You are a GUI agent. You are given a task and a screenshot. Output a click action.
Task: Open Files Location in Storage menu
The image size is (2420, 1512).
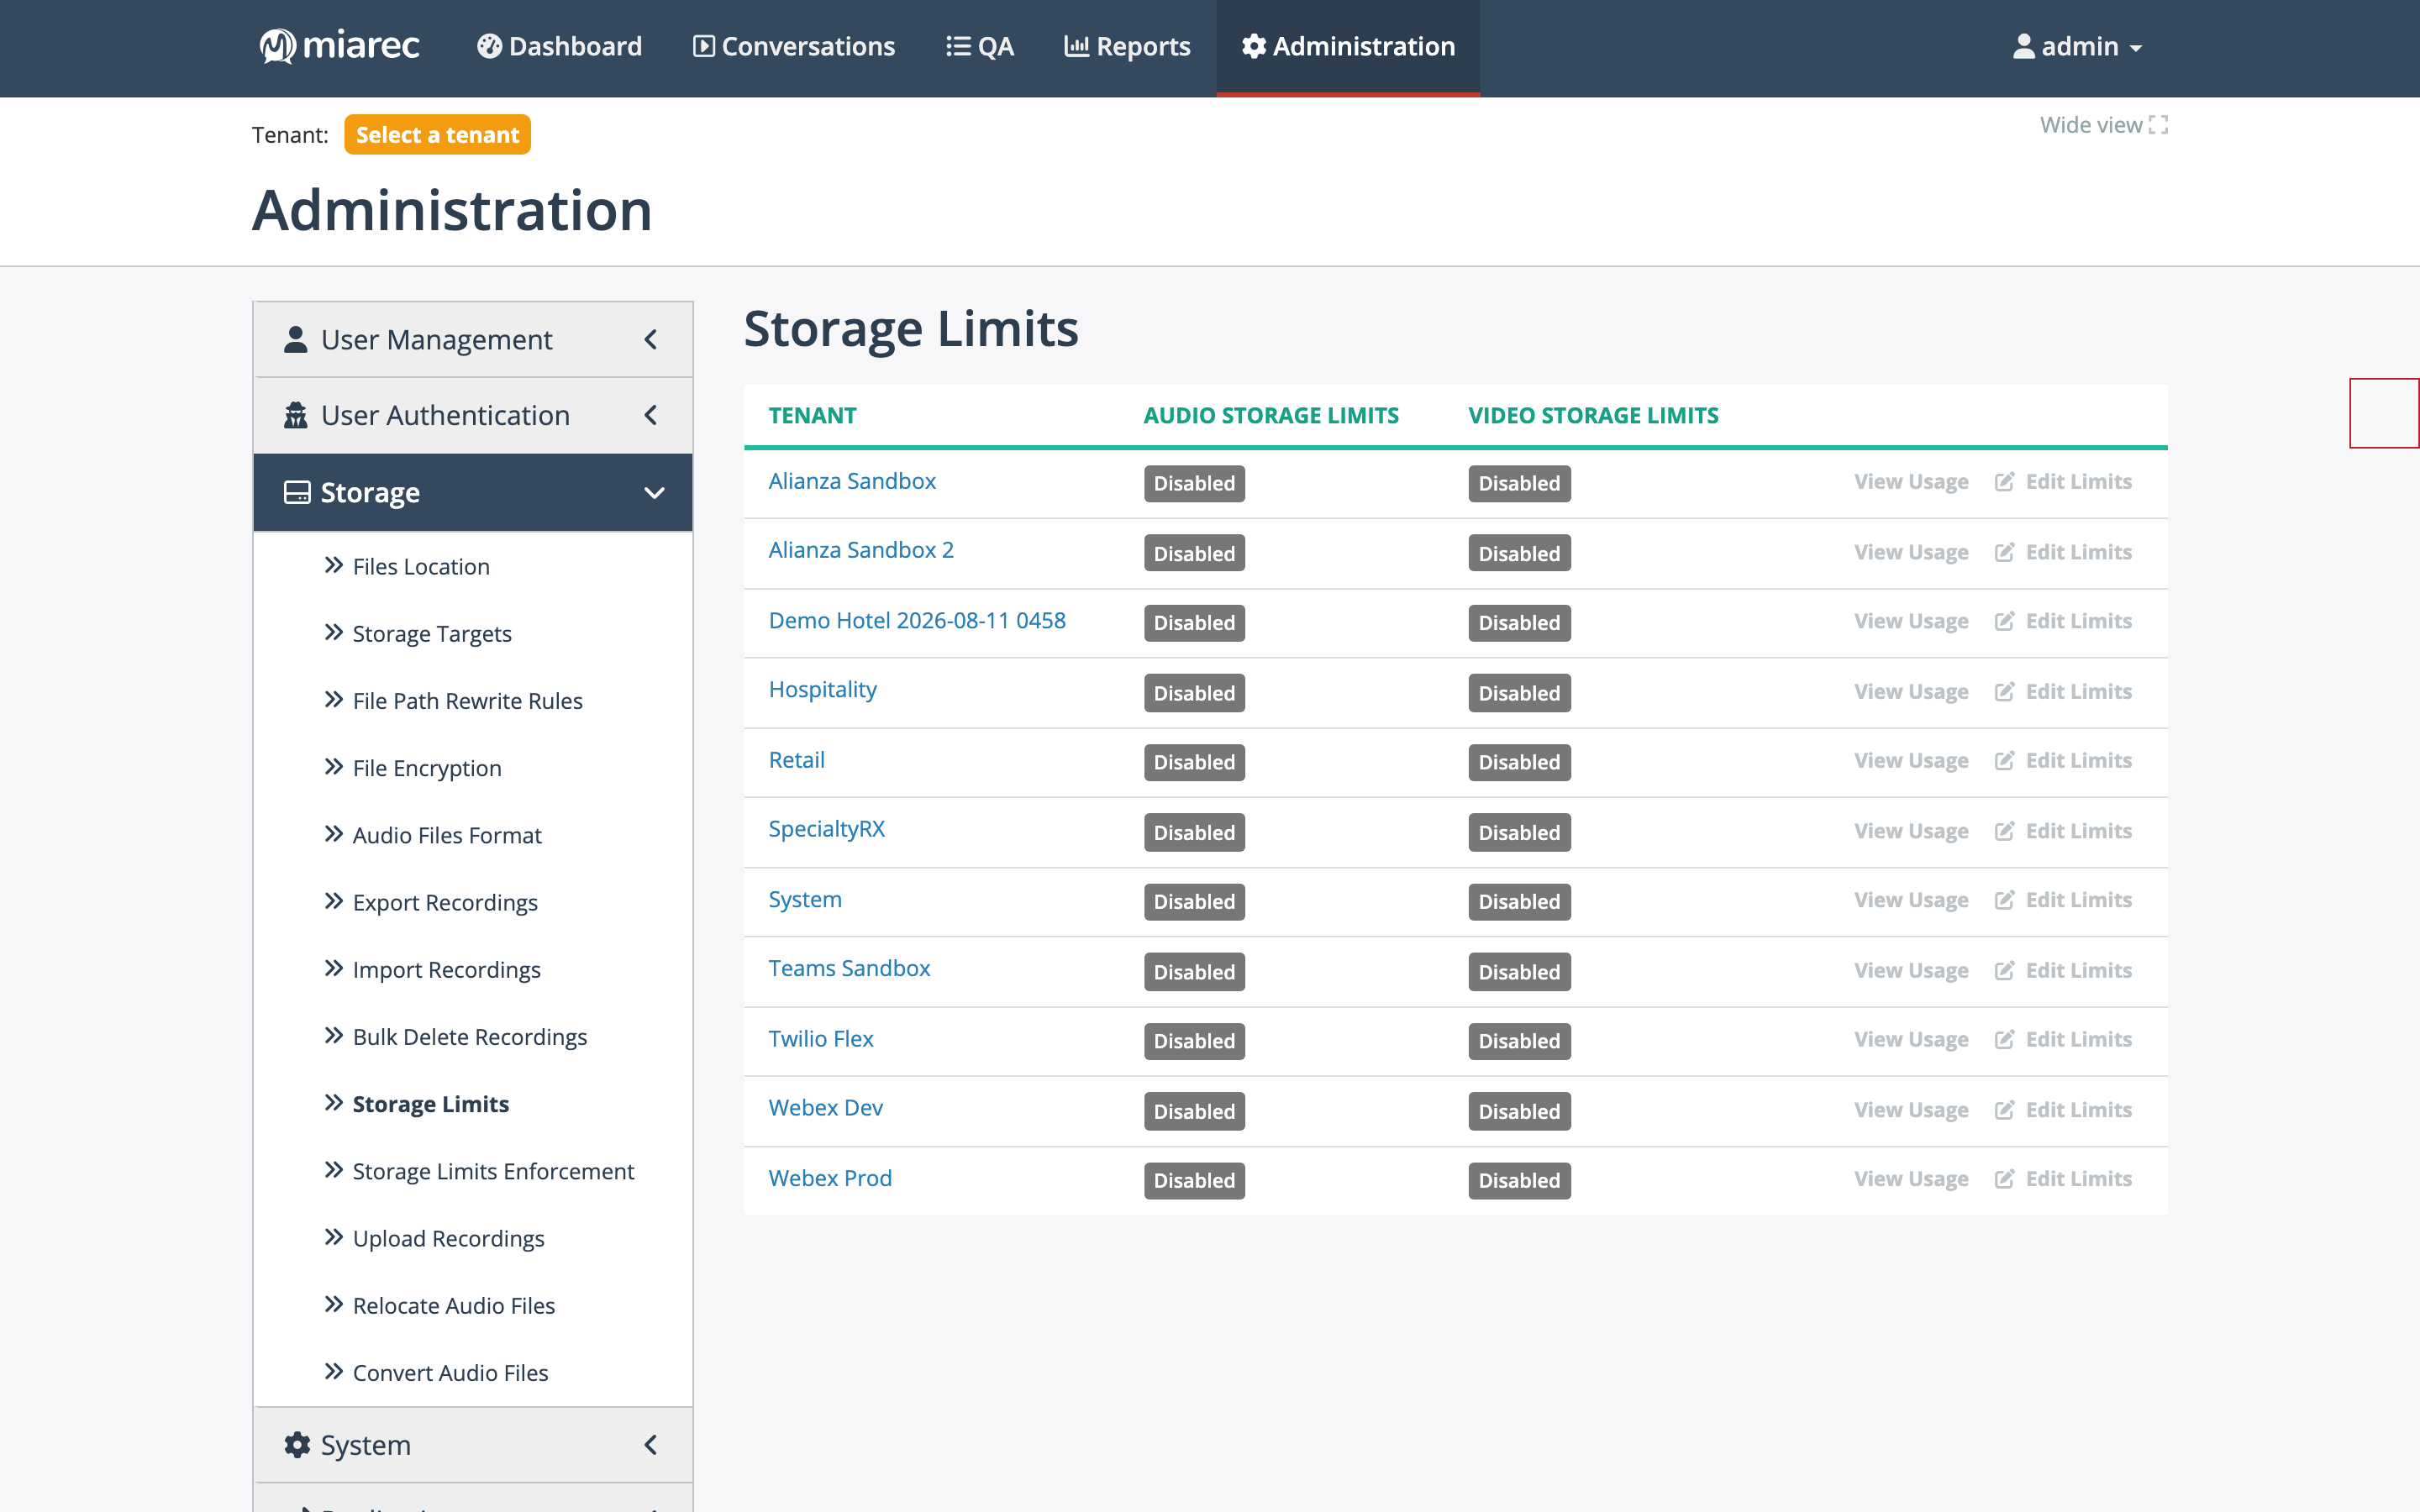click(x=420, y=566)
